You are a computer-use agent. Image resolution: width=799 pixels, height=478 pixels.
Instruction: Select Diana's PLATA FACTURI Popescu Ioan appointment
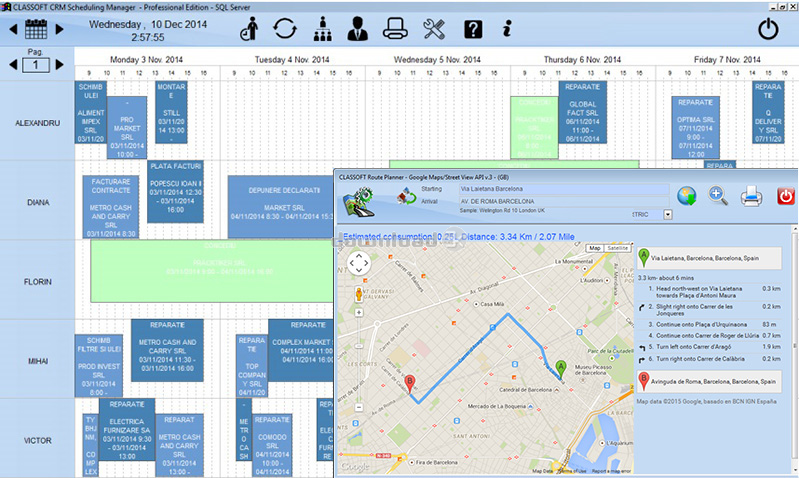point(175,192)
